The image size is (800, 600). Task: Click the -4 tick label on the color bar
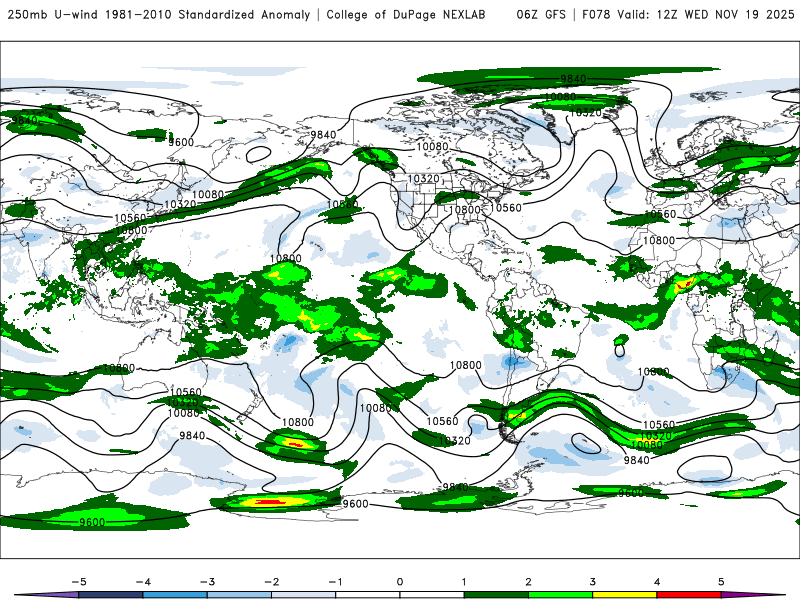tap(143, 582)
